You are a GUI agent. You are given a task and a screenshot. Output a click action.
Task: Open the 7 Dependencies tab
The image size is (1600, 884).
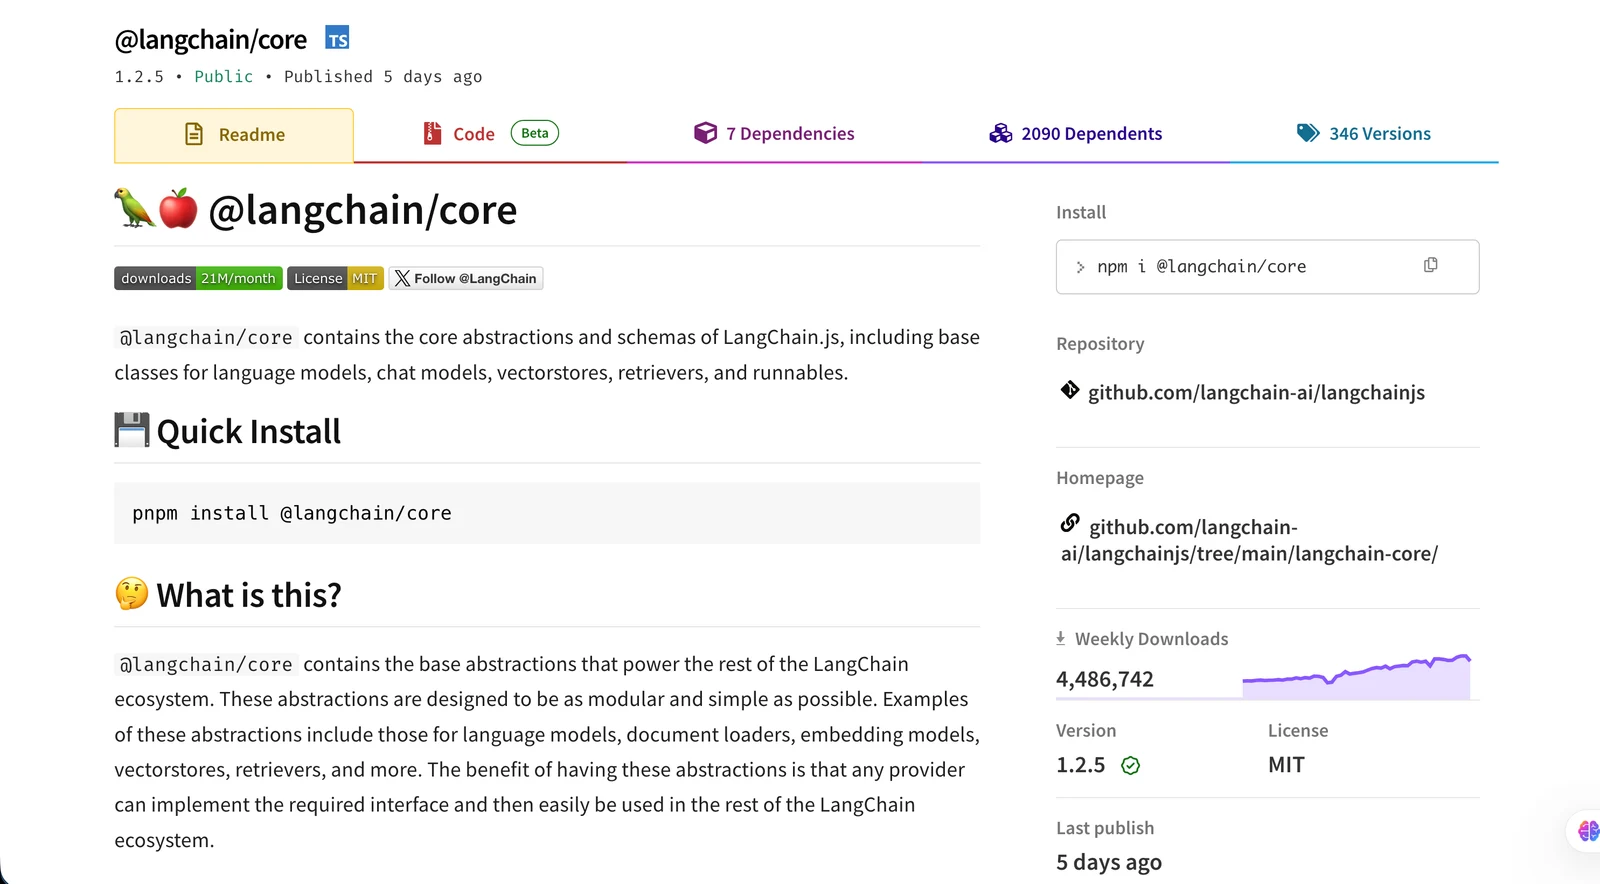[774, 134]
